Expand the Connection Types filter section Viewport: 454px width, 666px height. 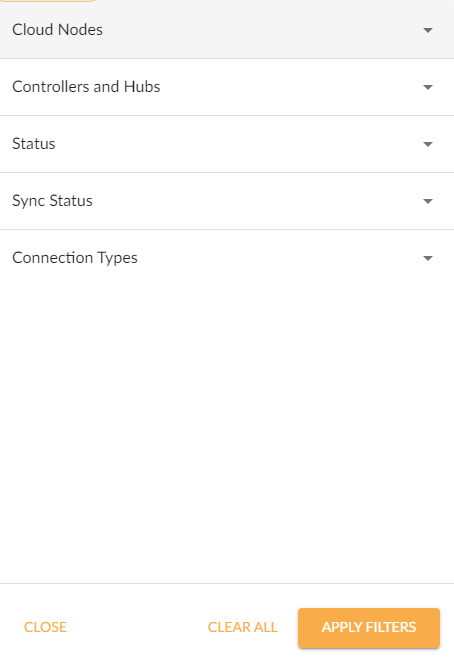227,258
